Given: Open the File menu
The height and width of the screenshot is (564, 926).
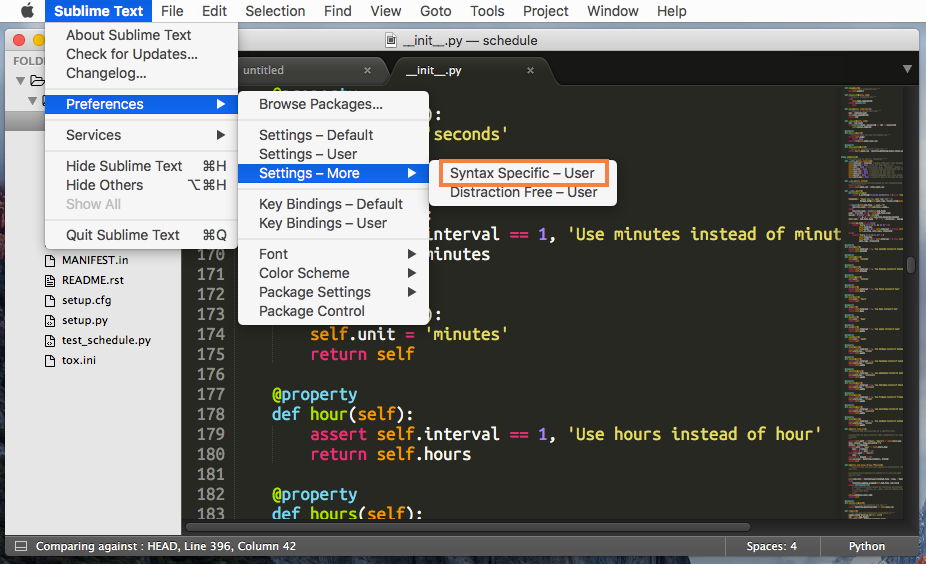Looking at the screenshot, I should pos(172,11).
